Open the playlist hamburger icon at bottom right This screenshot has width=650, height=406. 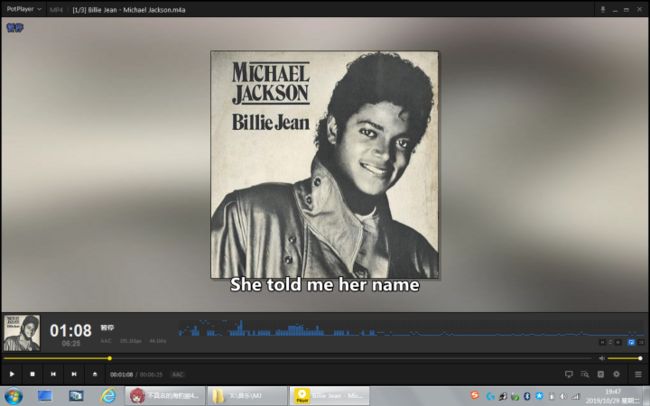pos(638,374)
